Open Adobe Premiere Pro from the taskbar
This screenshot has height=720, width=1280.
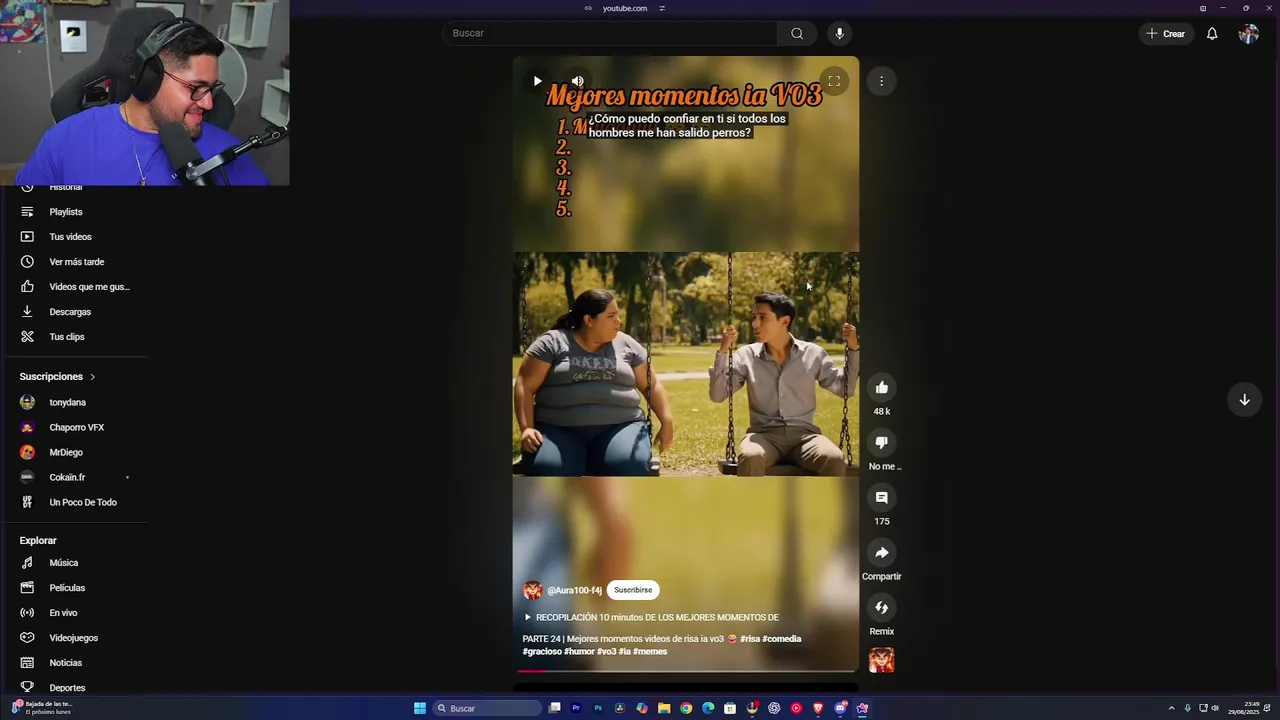pyautogui.click(x=576, y=708)
